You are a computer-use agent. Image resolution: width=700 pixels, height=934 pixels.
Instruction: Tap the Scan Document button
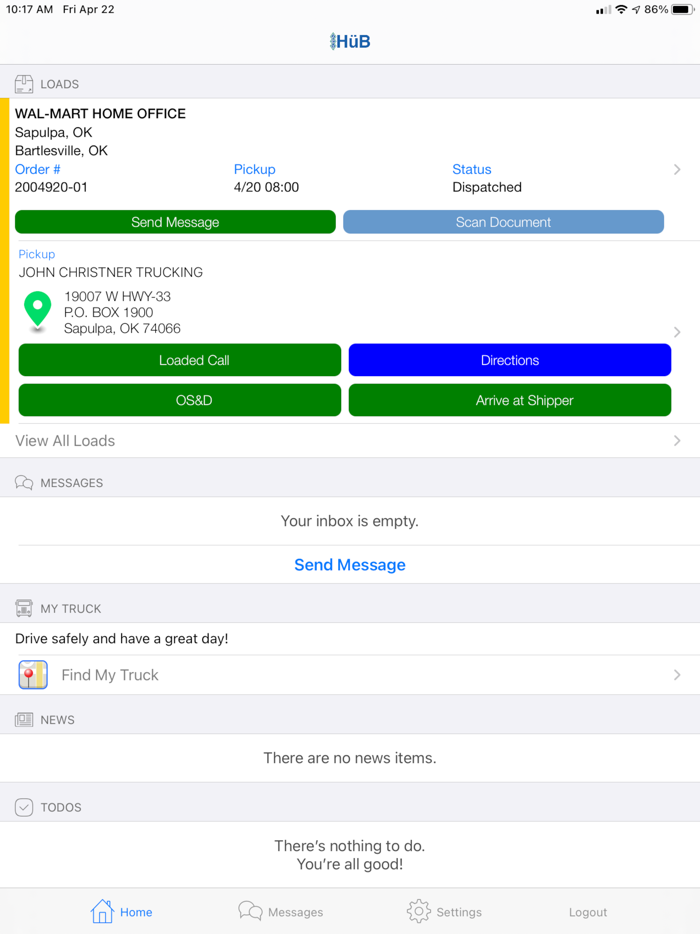pyautogui.click(x=503, y=222)
